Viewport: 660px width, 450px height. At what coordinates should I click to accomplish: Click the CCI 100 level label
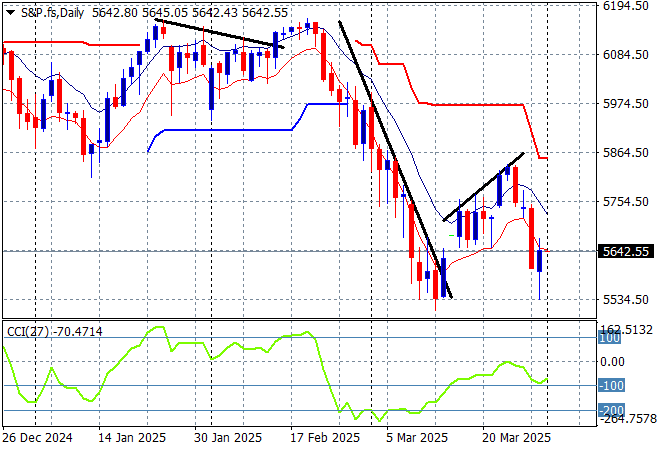(x=609, y=338)
